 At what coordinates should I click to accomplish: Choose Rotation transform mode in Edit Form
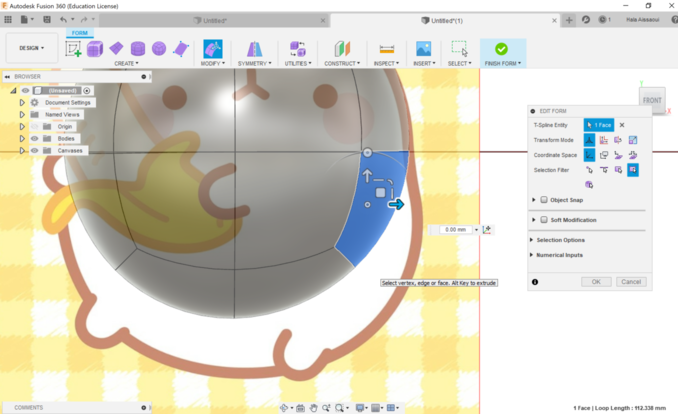(618, 140)
